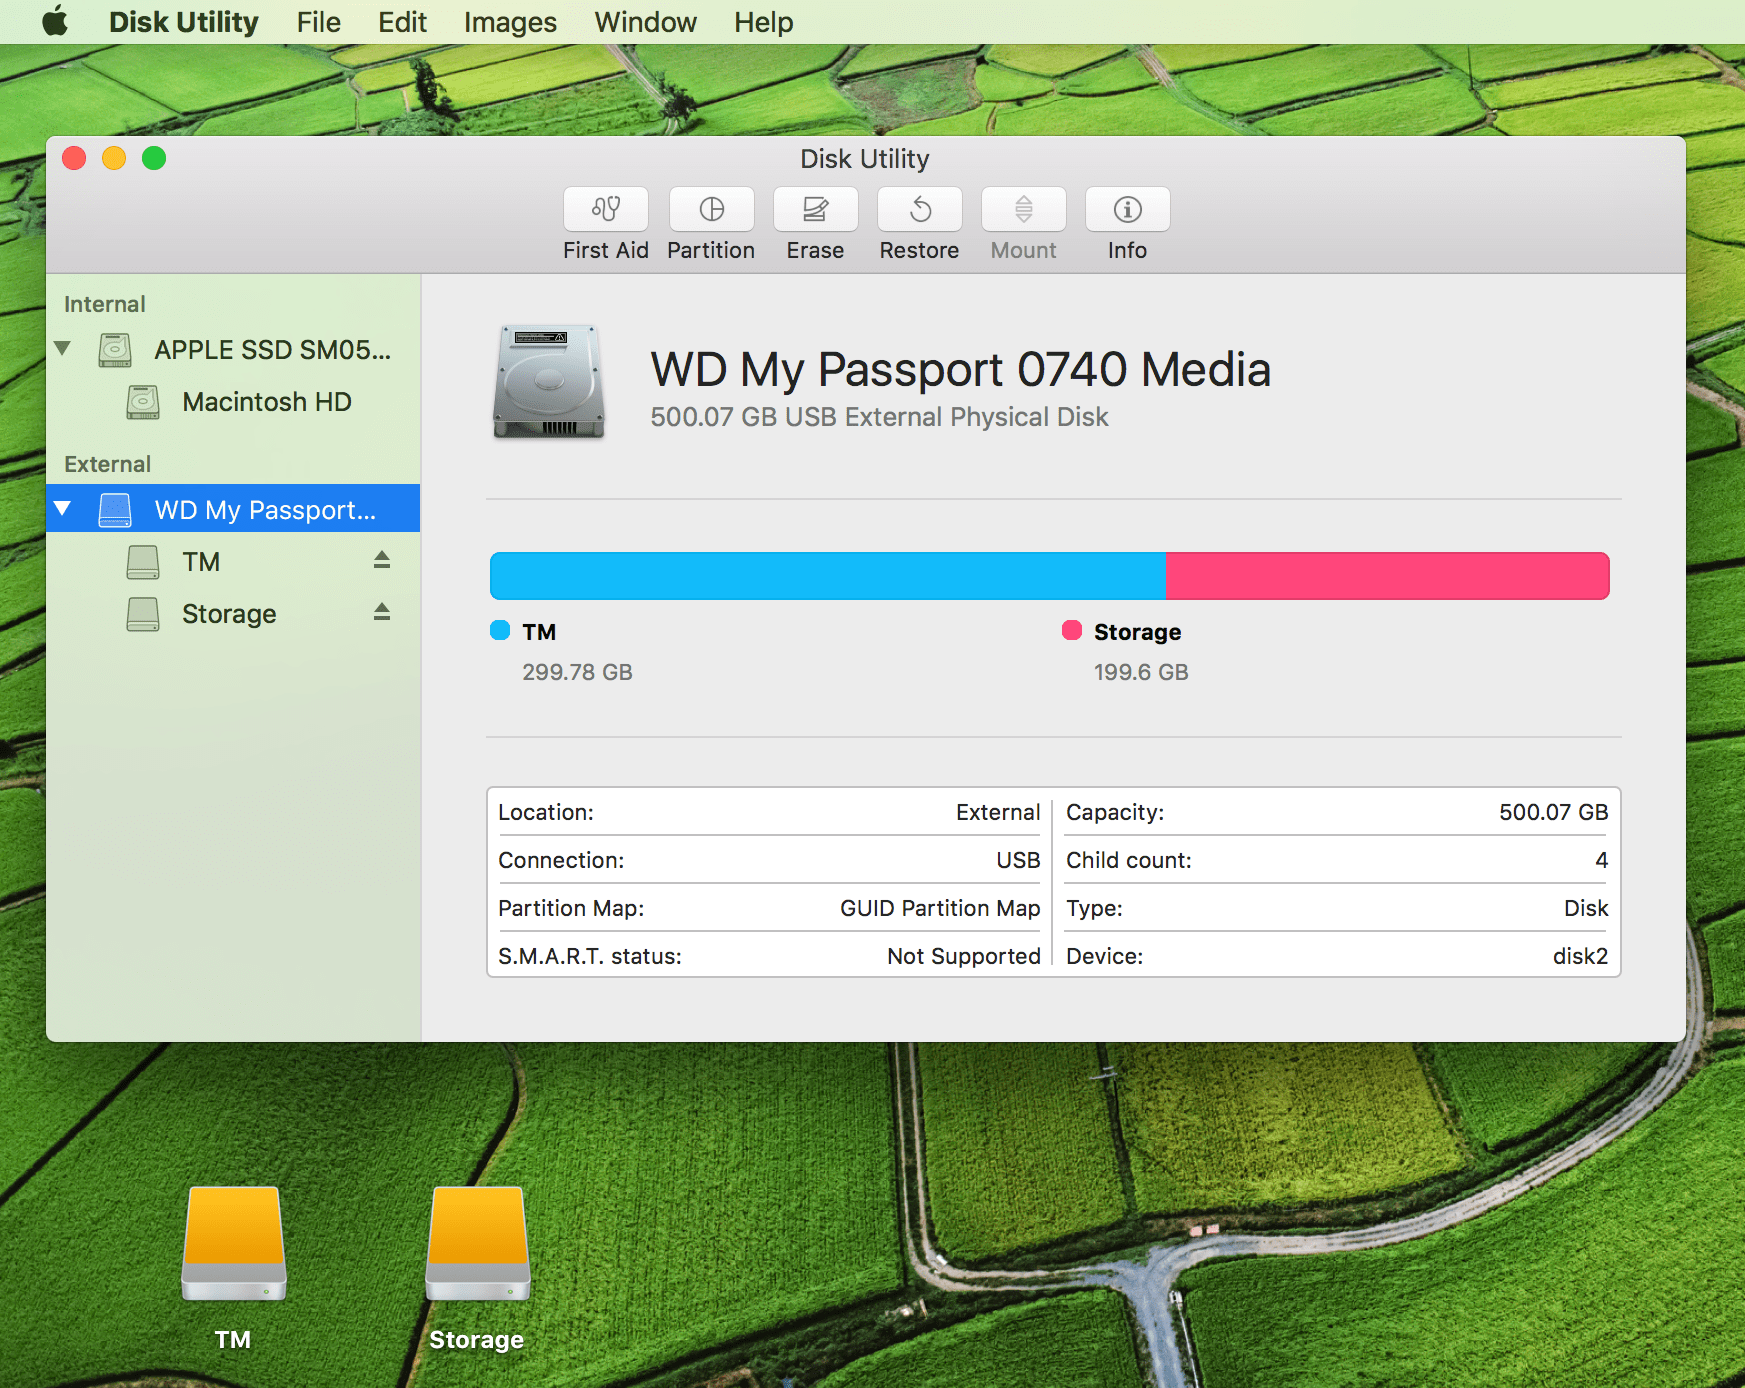This screenshot has height=1388, width=1745.
Task: Select Macintosh HD in sidebar
Action: (x=267, y=402)
